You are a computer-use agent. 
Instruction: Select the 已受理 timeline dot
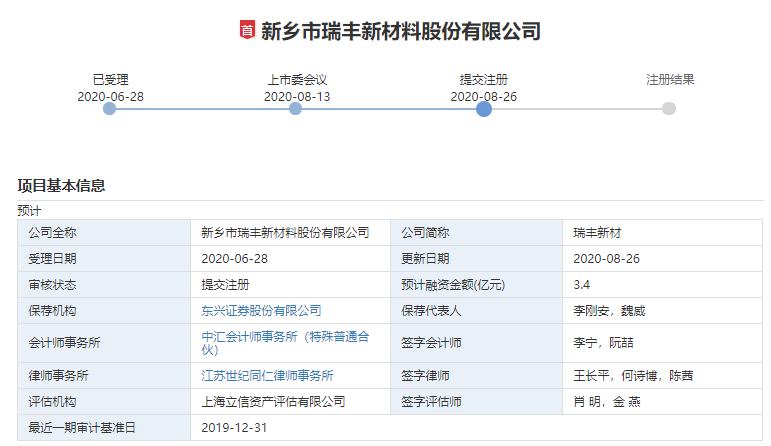point(110,109)
